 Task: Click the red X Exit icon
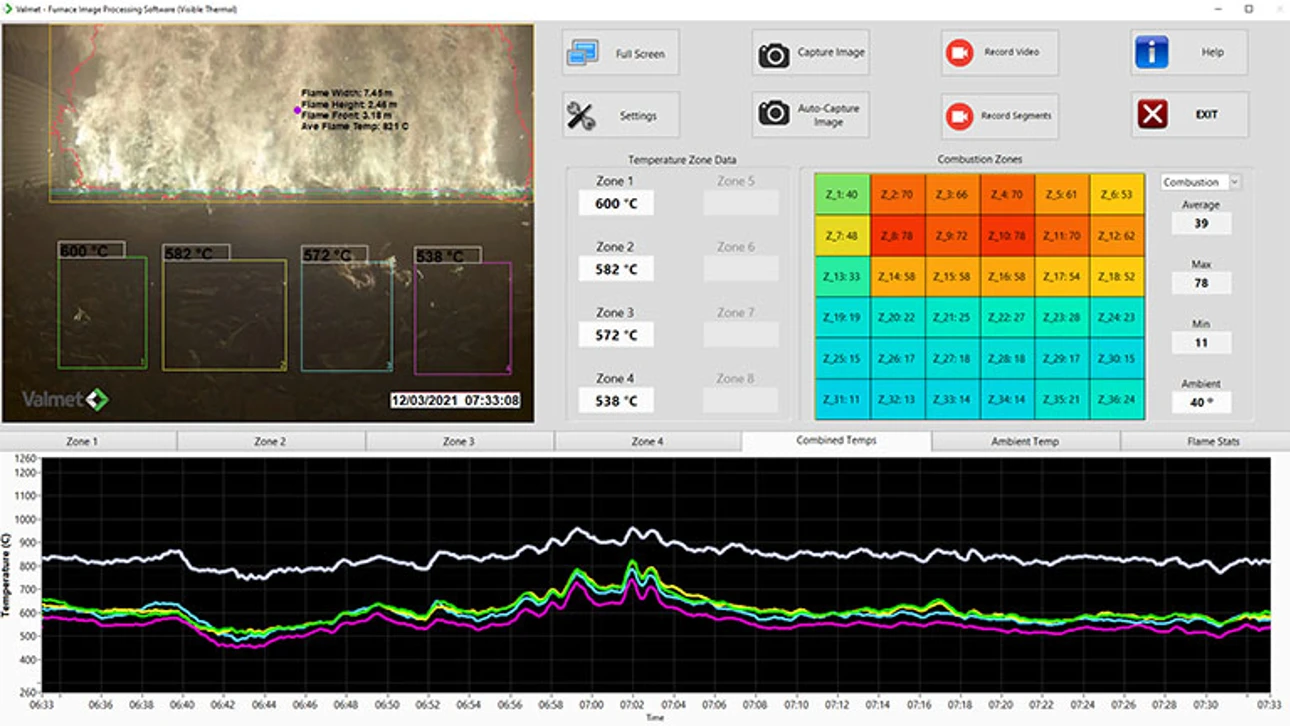[x=1152, y=115]
